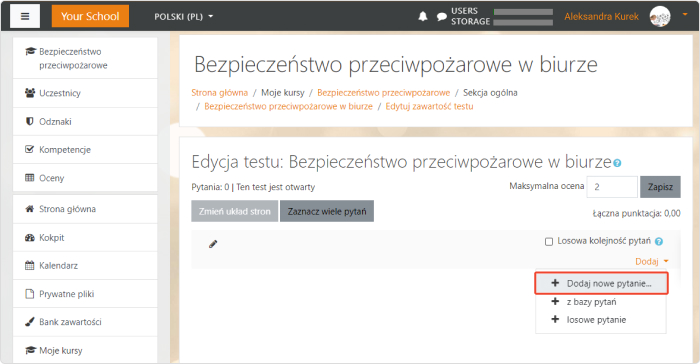Open Oceny sidebar item
Viewport: 700px width, 364px height.
[x=85, y=178]
